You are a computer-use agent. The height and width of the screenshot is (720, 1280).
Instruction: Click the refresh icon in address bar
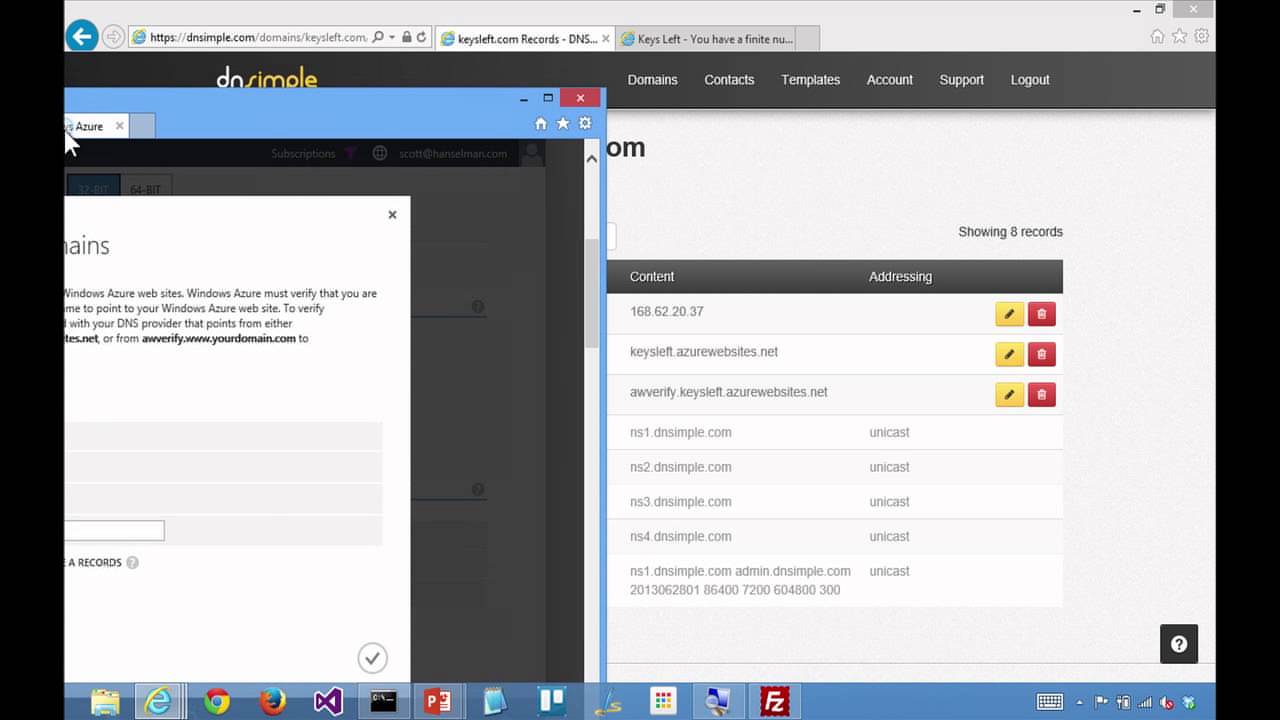(x=422, y=37)
